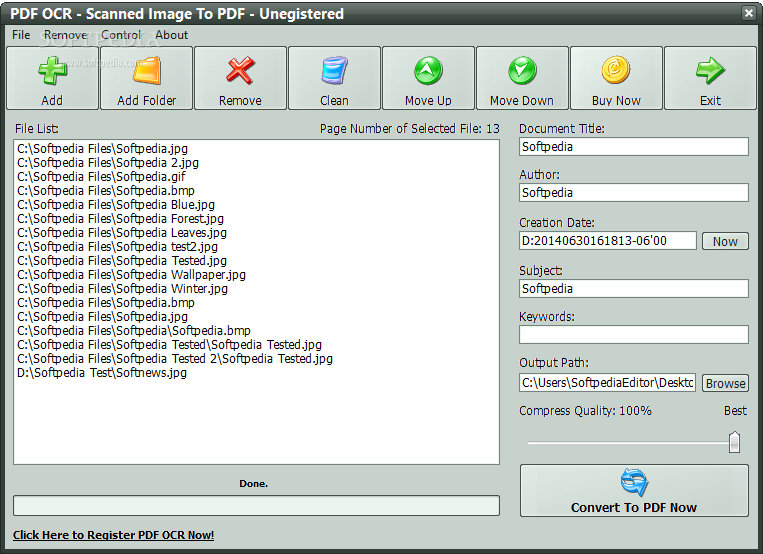
Task: Click the Subject input field
Action: point(634,289)
